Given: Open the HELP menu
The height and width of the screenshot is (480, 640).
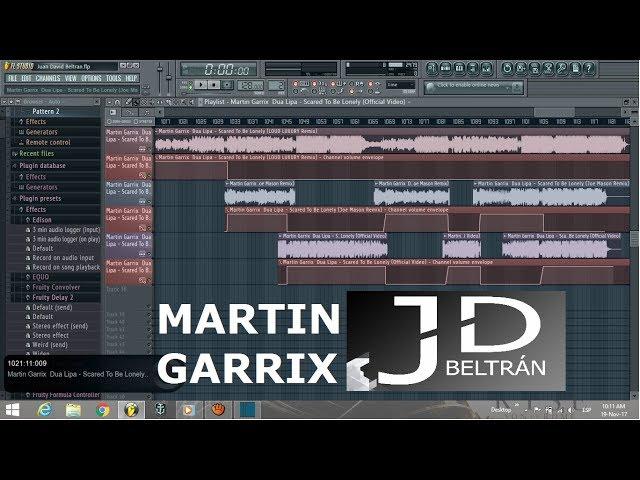Looking at the screenshot, I should coord(131,78).
